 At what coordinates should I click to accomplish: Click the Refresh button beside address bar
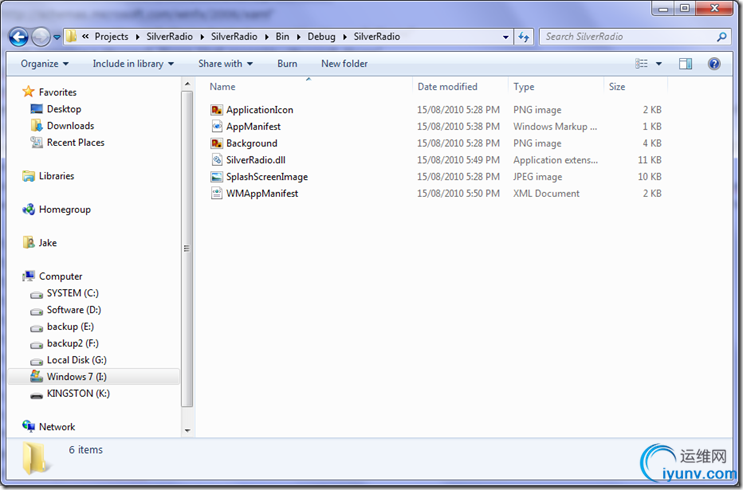pos(524,37)
